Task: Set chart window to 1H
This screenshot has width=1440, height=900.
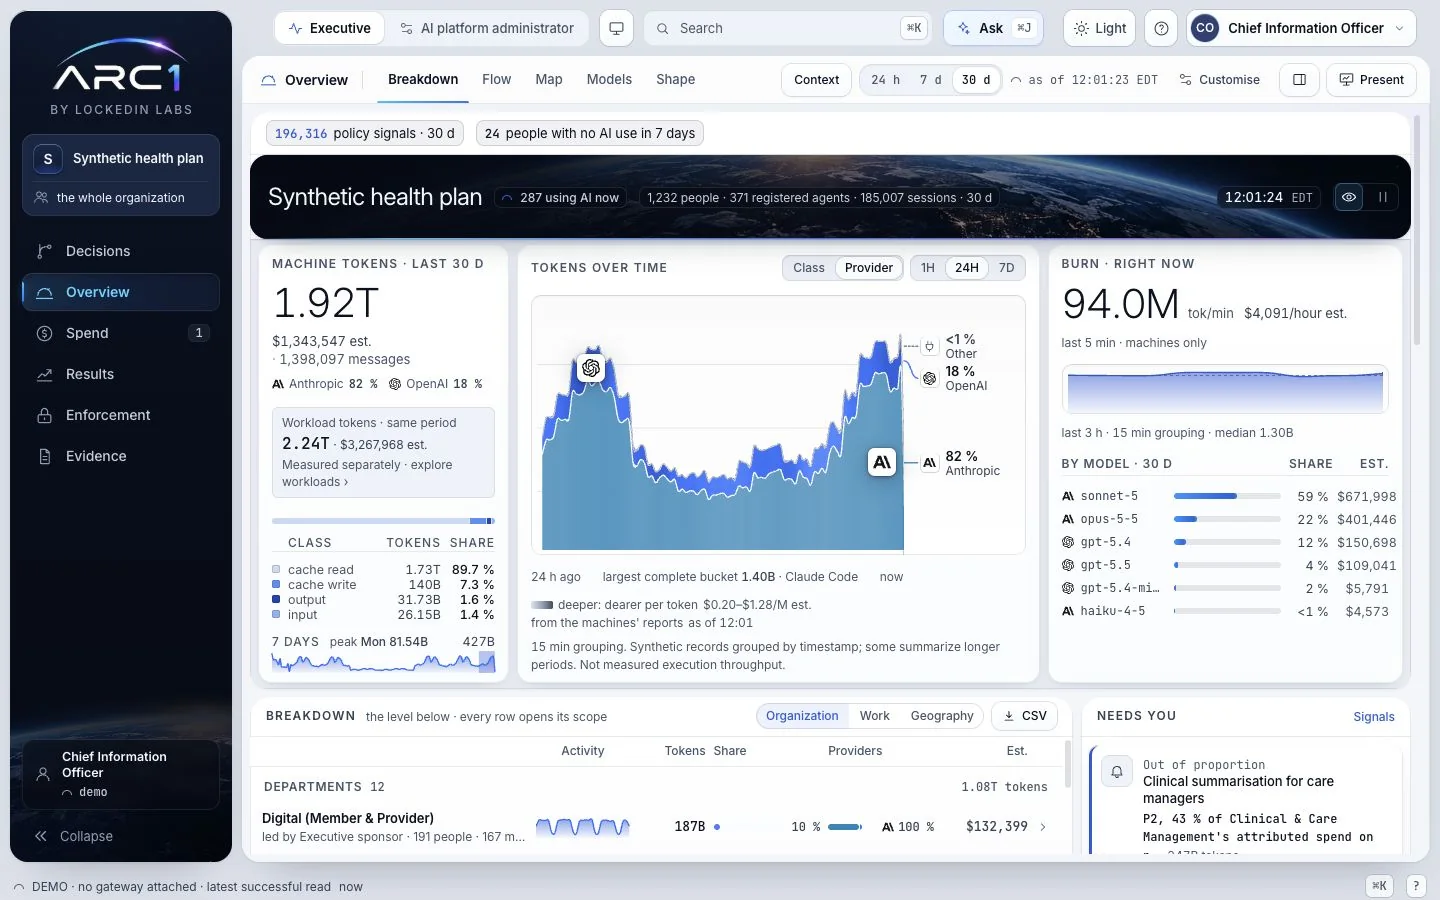Action: click(928, 268)
